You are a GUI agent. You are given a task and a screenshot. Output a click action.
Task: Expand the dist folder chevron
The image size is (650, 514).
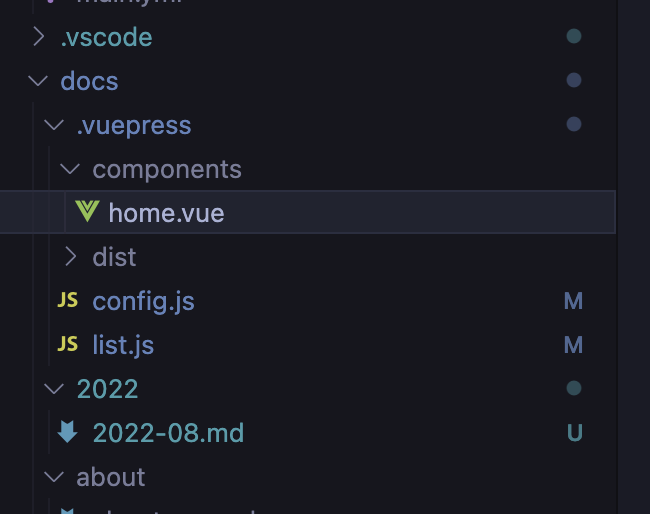(x=70, y=257)
